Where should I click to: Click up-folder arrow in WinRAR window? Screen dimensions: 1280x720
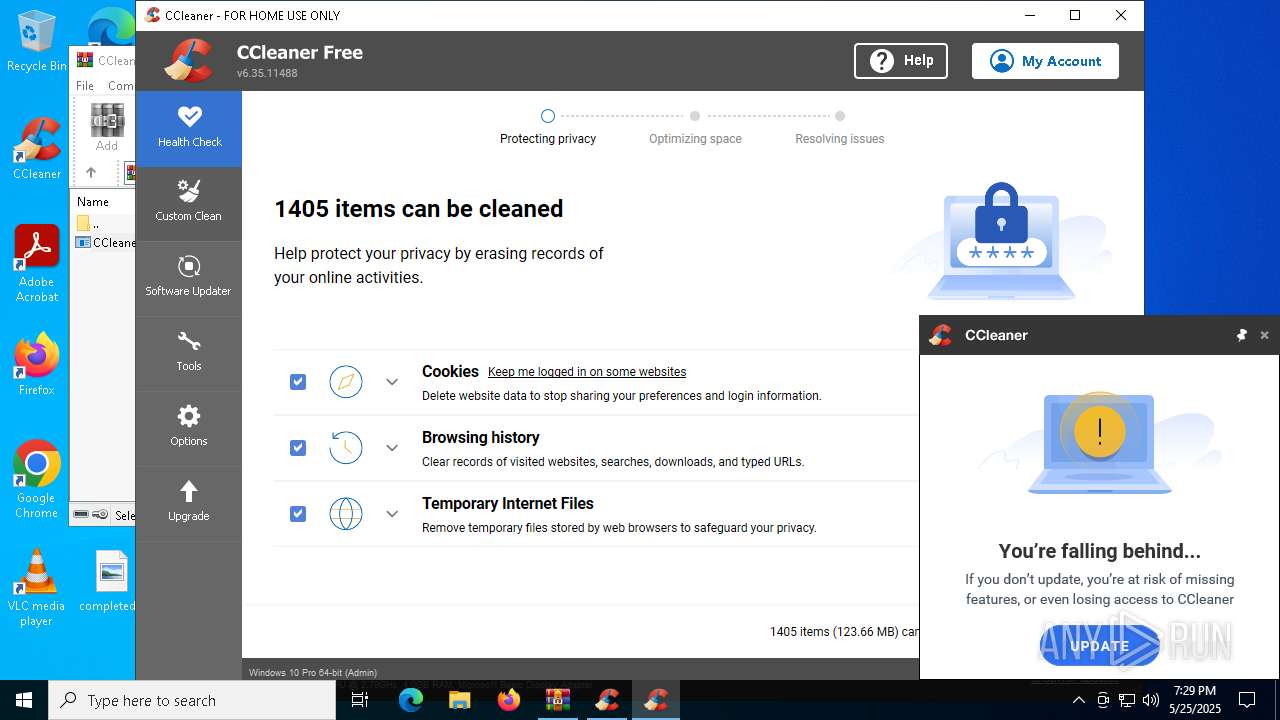[x=91, y=173]
